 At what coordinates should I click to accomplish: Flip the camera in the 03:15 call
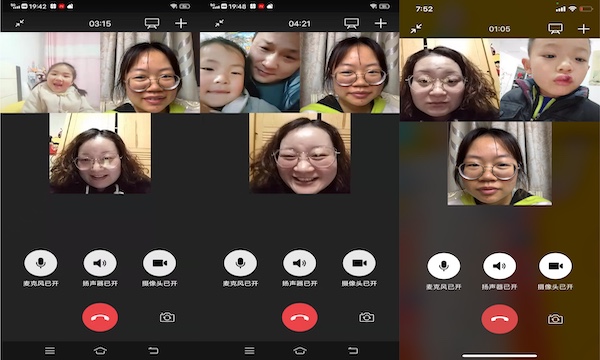167,317
